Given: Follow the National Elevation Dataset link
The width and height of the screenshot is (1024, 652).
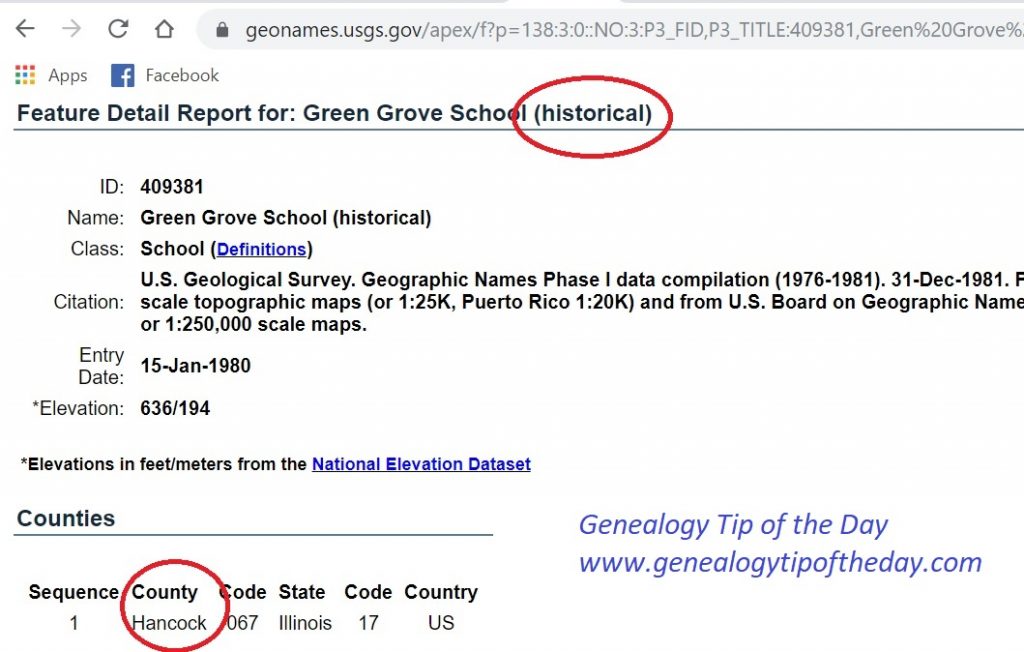Looking at the screenshot, I should (x=421, y=464).
